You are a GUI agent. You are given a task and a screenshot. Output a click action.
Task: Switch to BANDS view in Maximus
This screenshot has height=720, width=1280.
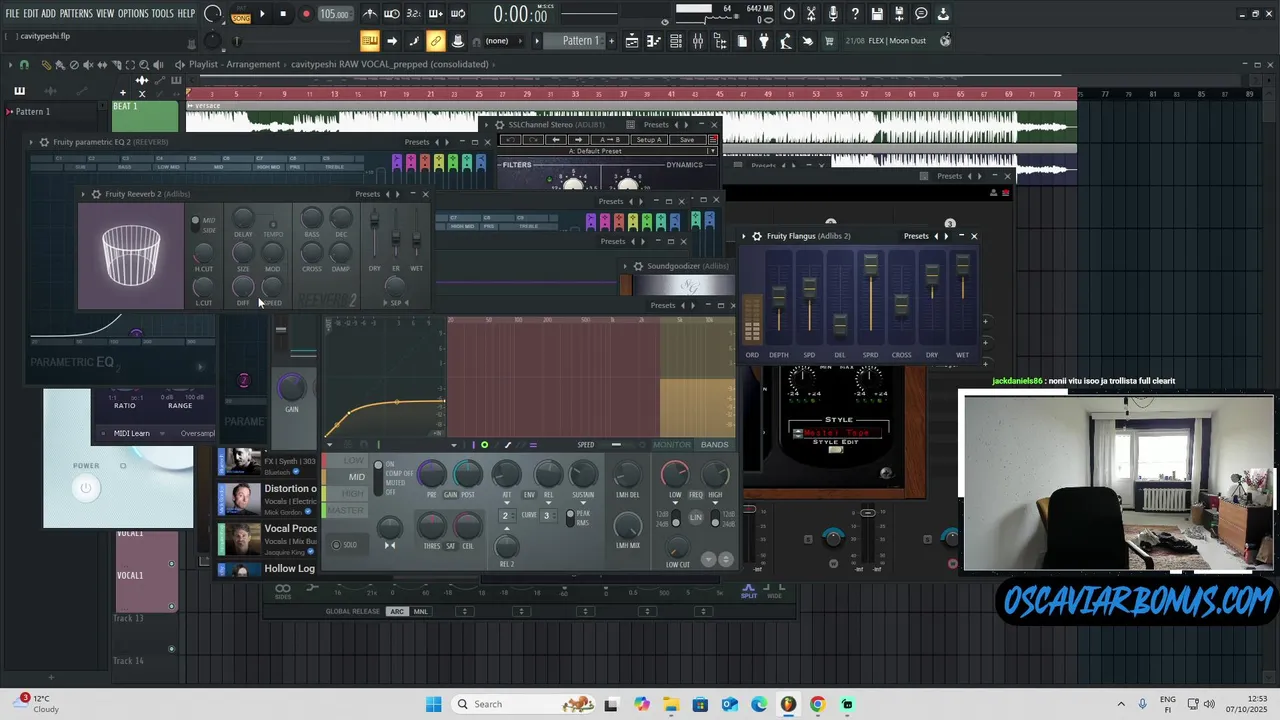[x=715, y=445]
